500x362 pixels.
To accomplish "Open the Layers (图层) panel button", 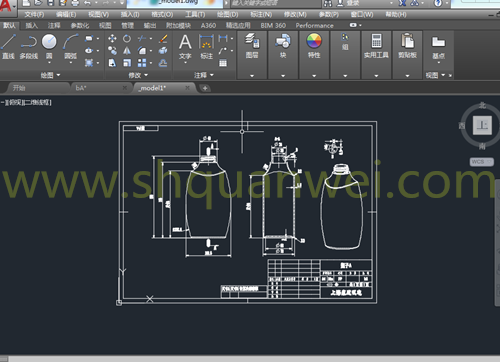I will click(252, 46).
